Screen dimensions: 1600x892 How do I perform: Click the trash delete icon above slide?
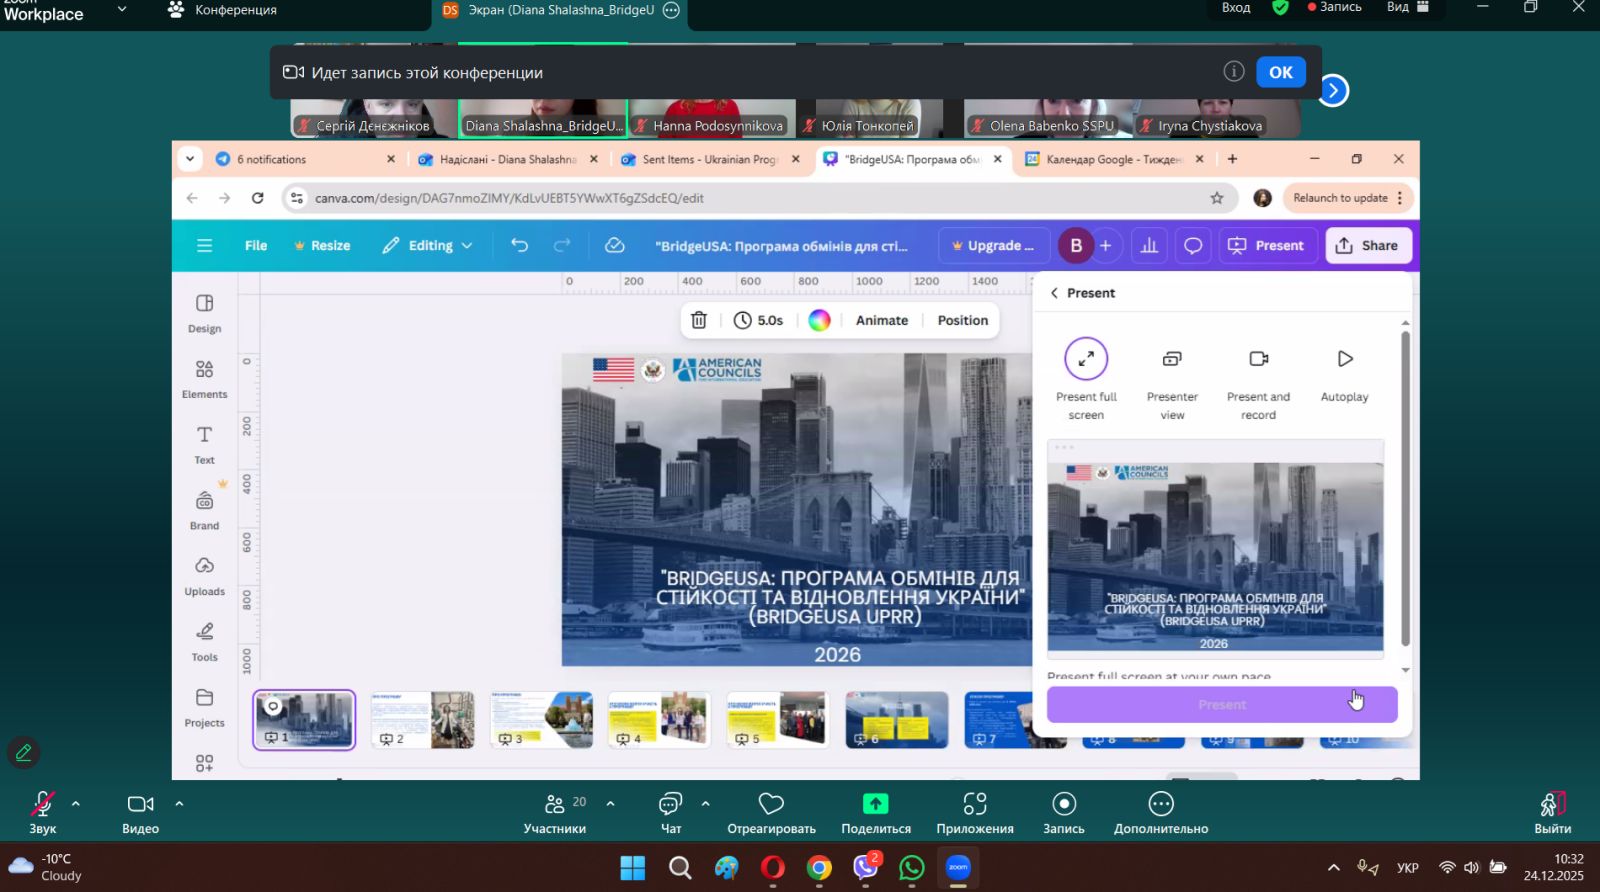click(x=699, y=320)
